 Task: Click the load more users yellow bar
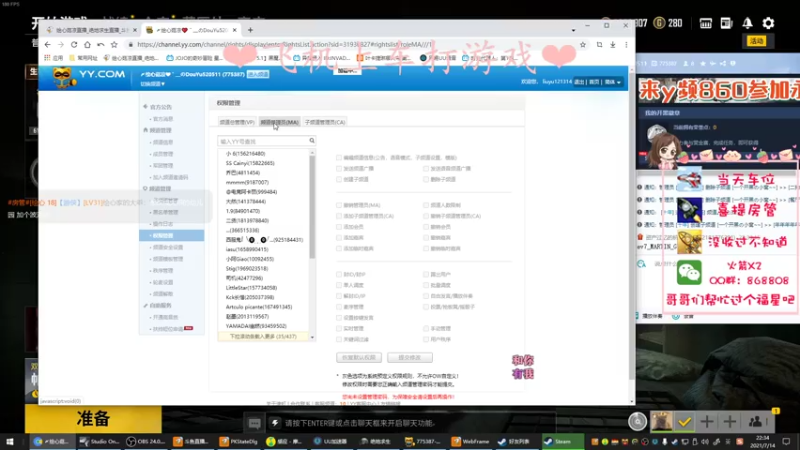tap(263, 337)
